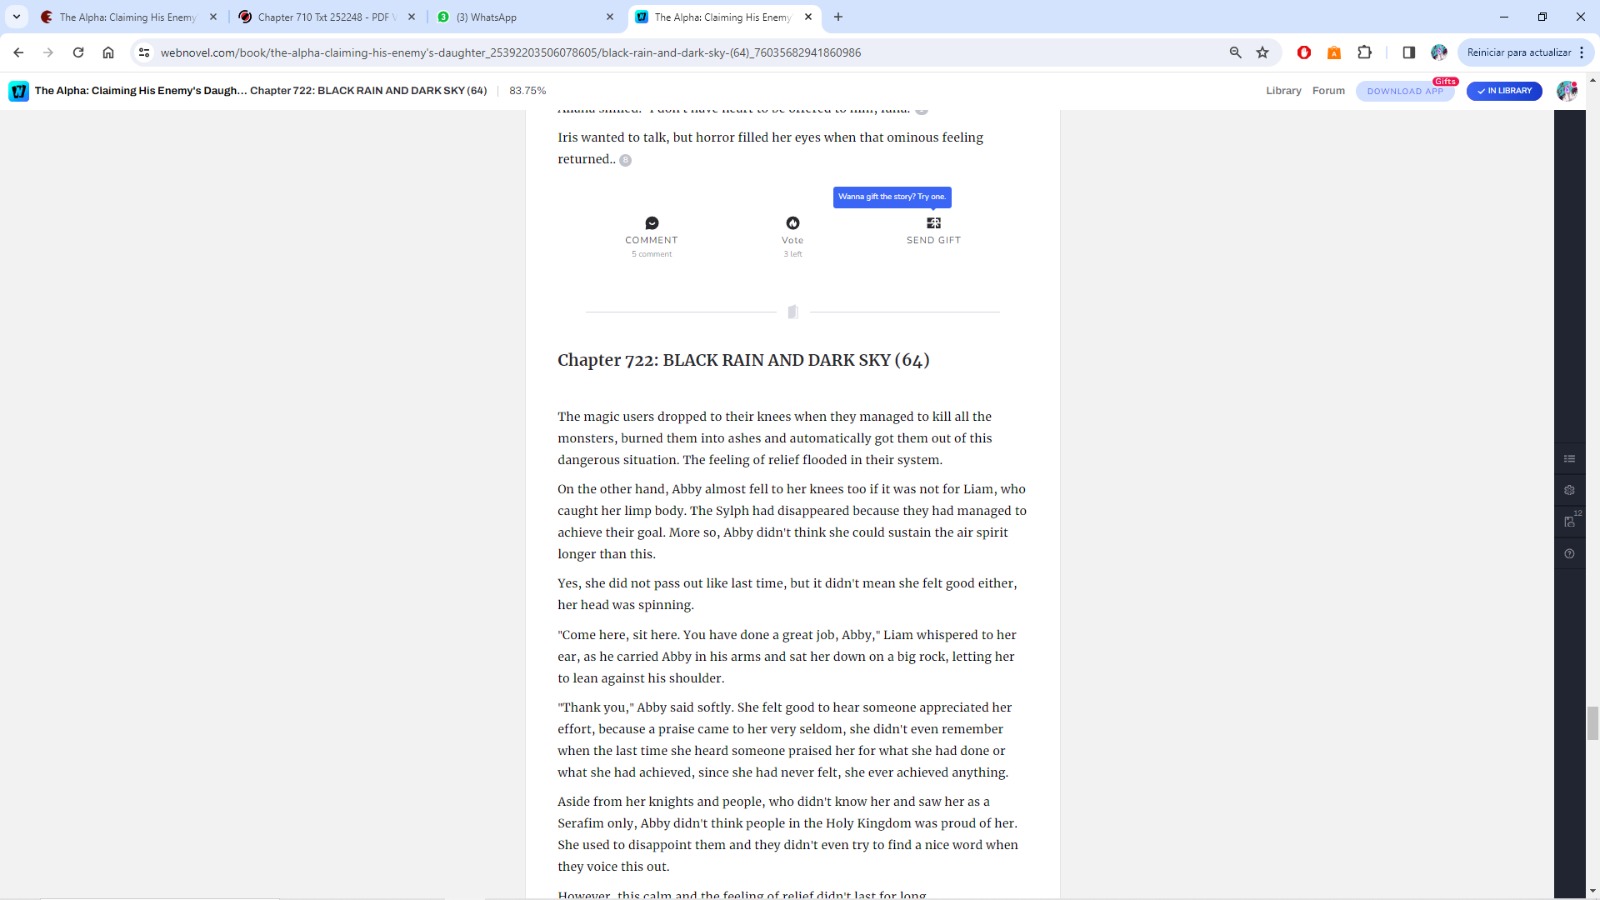1600x900 pixels.
Task: Open paragraph comment bubble after 'returned..'
Action: point(625,160)
